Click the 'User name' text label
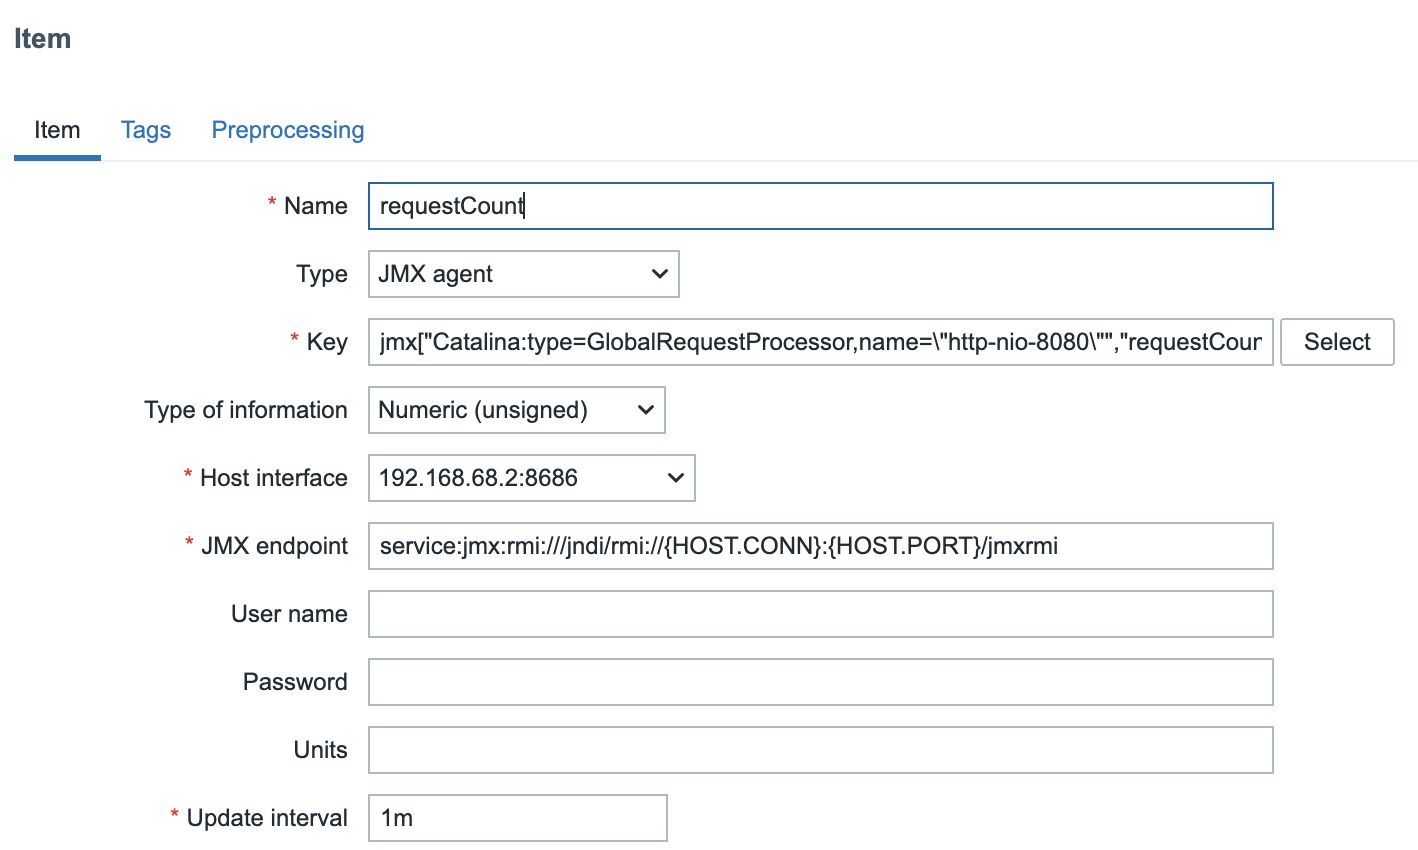The width and height of the screenshot is (1418, 850). point(289,614)
